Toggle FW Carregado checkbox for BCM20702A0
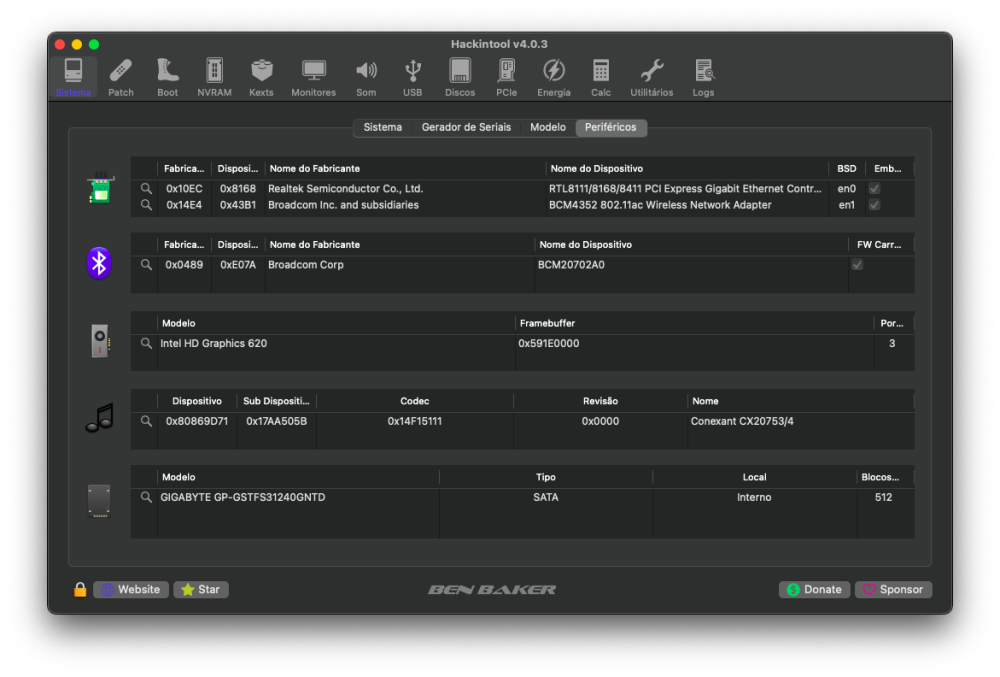 click(x=857, y=265)
